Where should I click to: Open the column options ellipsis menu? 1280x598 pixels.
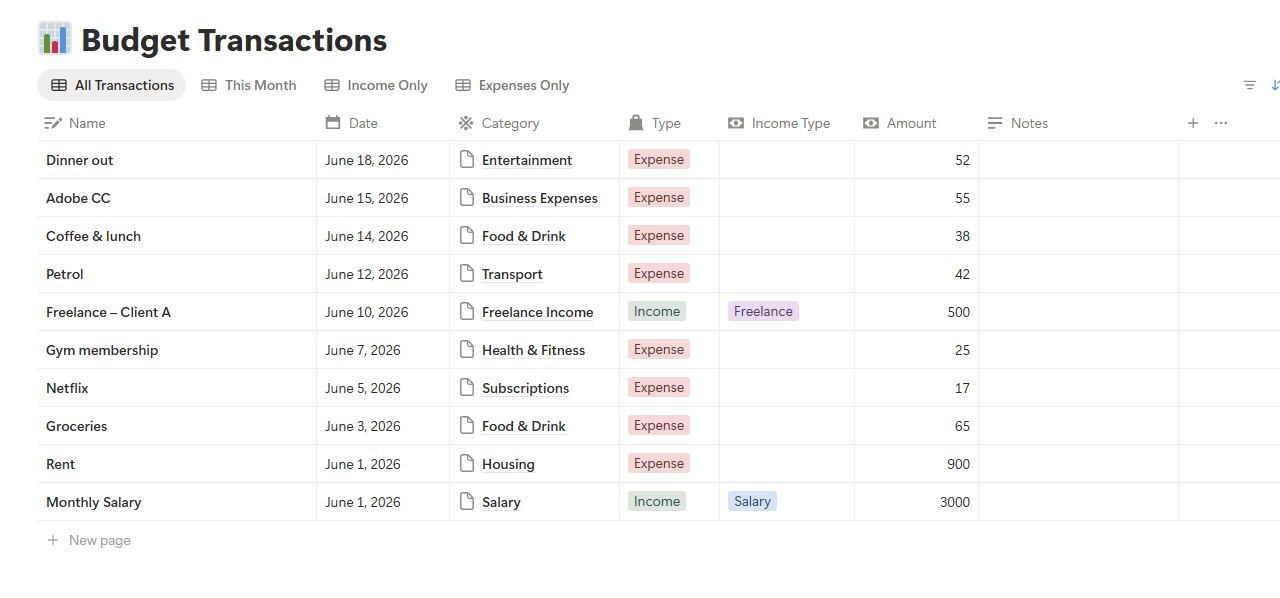point(1221,123)
